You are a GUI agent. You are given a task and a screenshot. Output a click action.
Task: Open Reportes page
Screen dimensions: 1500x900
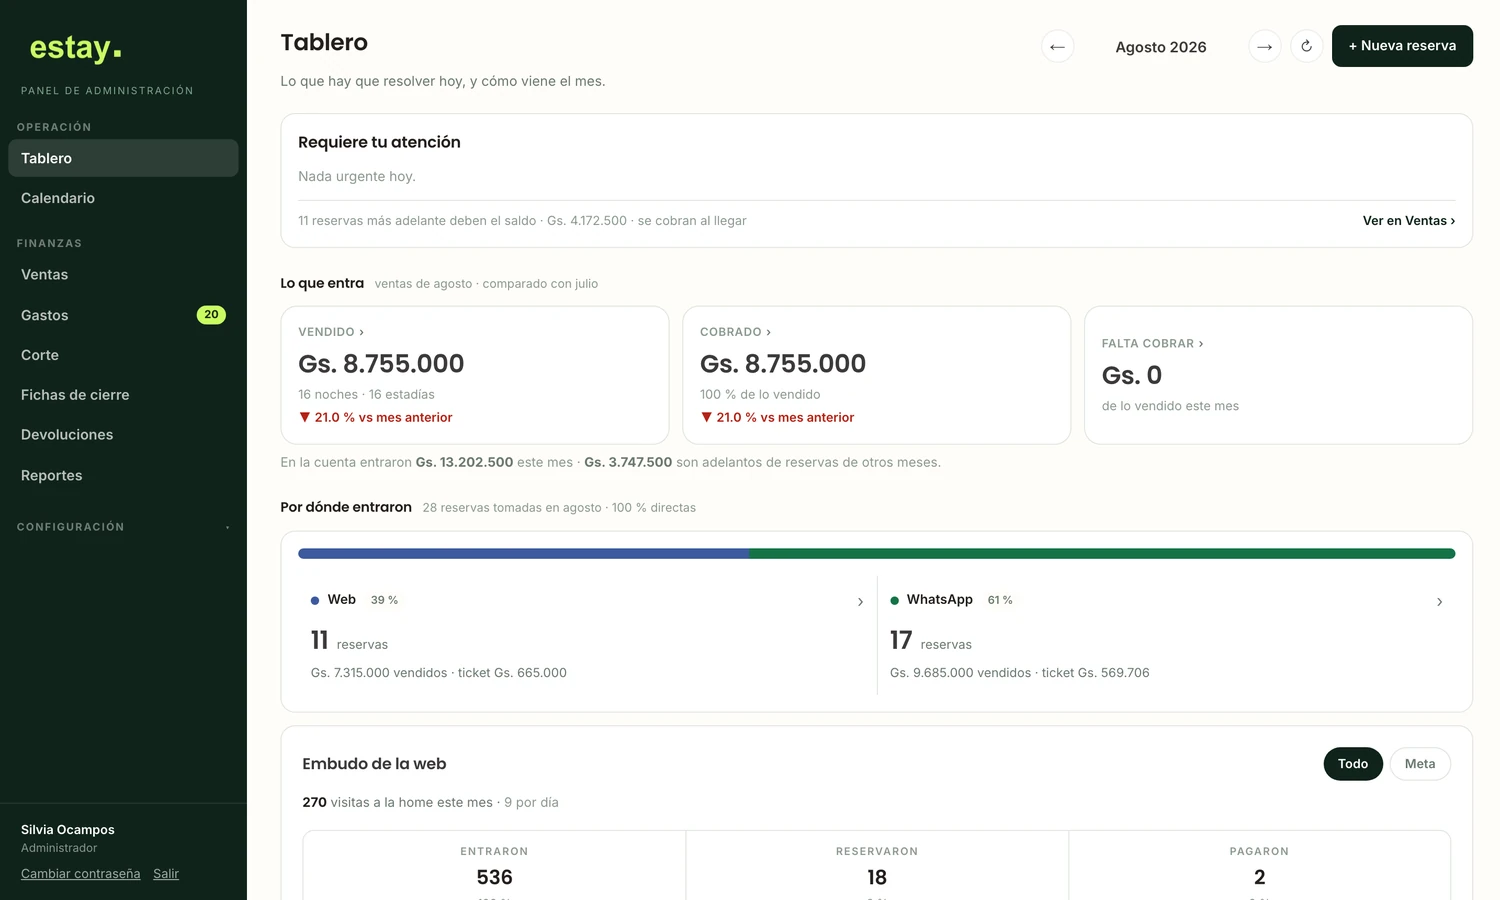(123, 476)
